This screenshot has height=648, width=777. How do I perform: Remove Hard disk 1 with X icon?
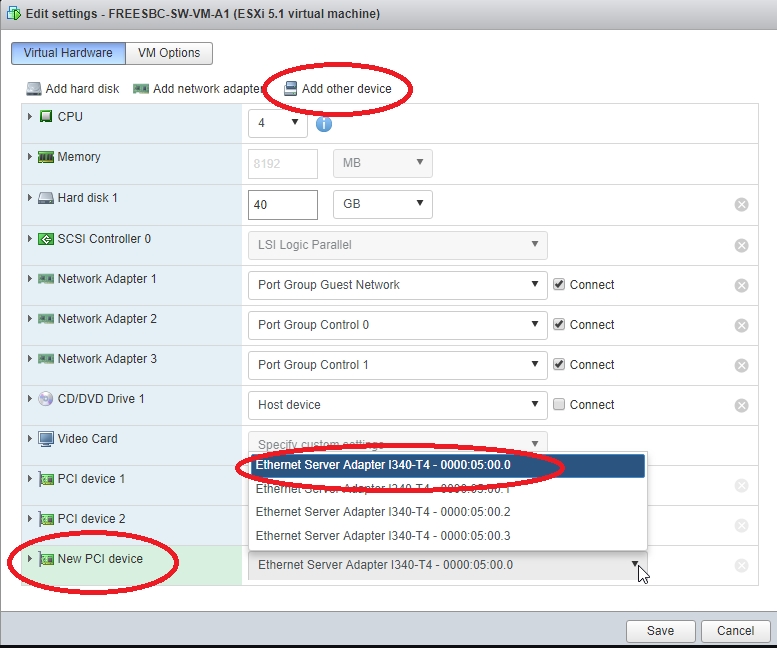pyautogui.click(x=741, y=205)
